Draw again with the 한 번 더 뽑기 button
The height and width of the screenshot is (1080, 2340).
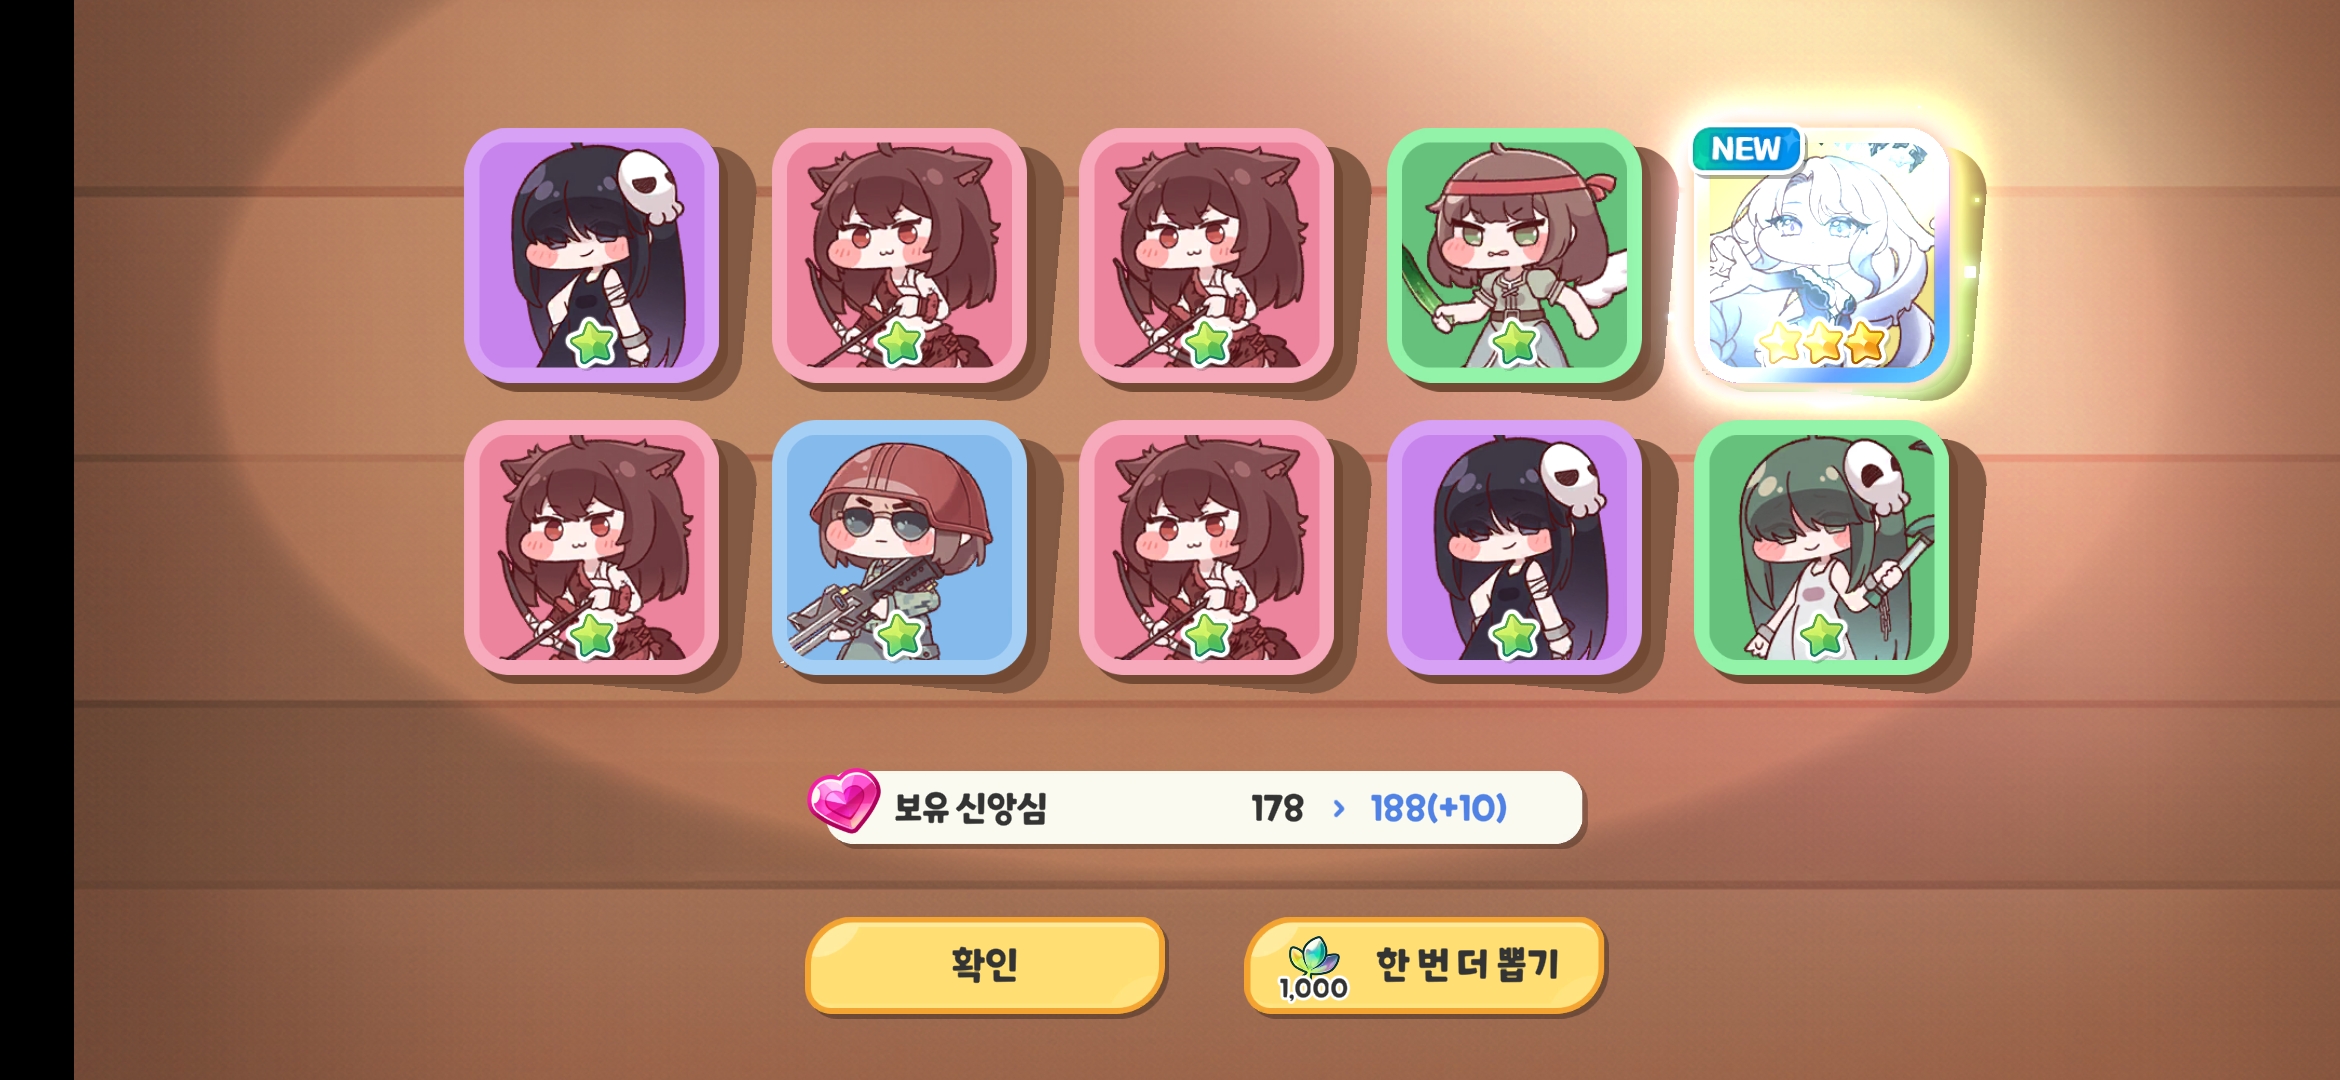[x=1424, y=965]
